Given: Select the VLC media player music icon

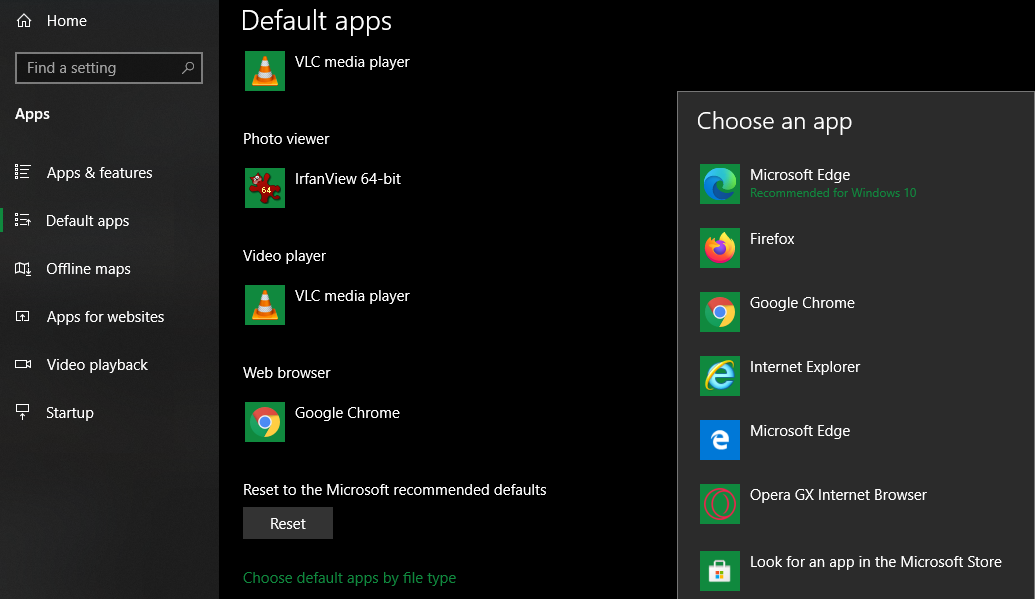Looking at the screenshot, I should [264, 71].
